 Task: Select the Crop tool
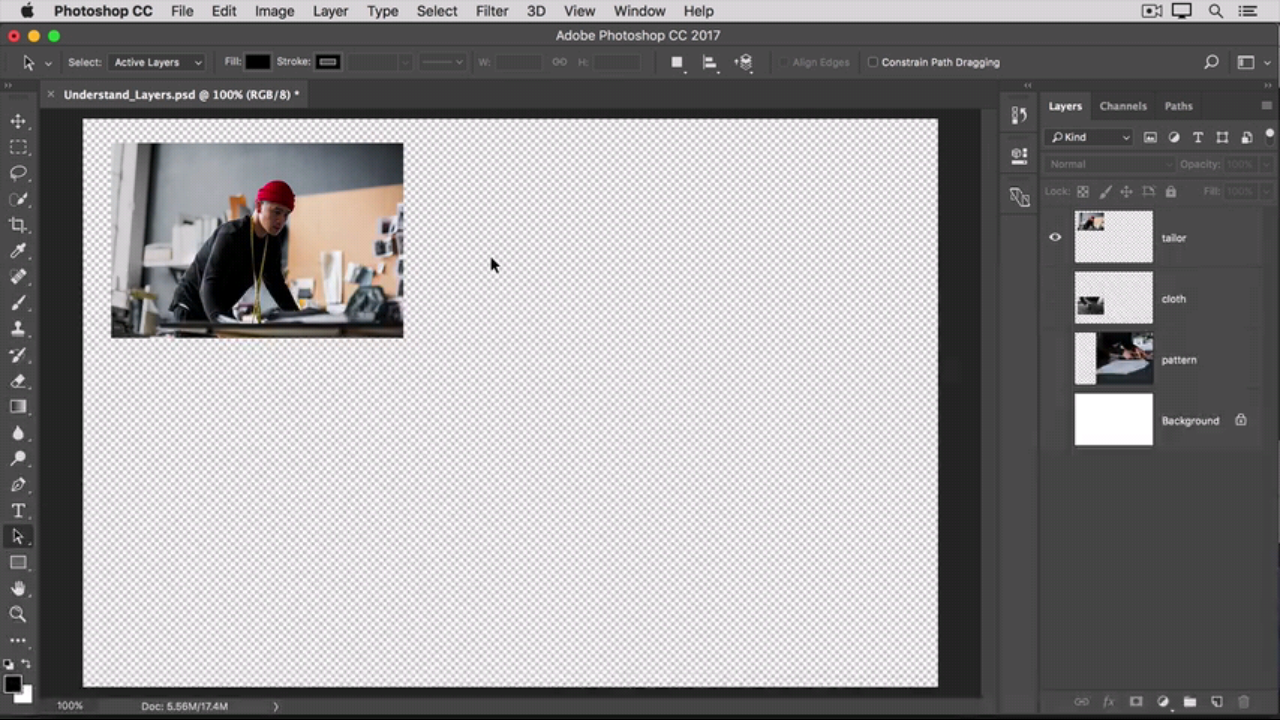click(18, 225)
